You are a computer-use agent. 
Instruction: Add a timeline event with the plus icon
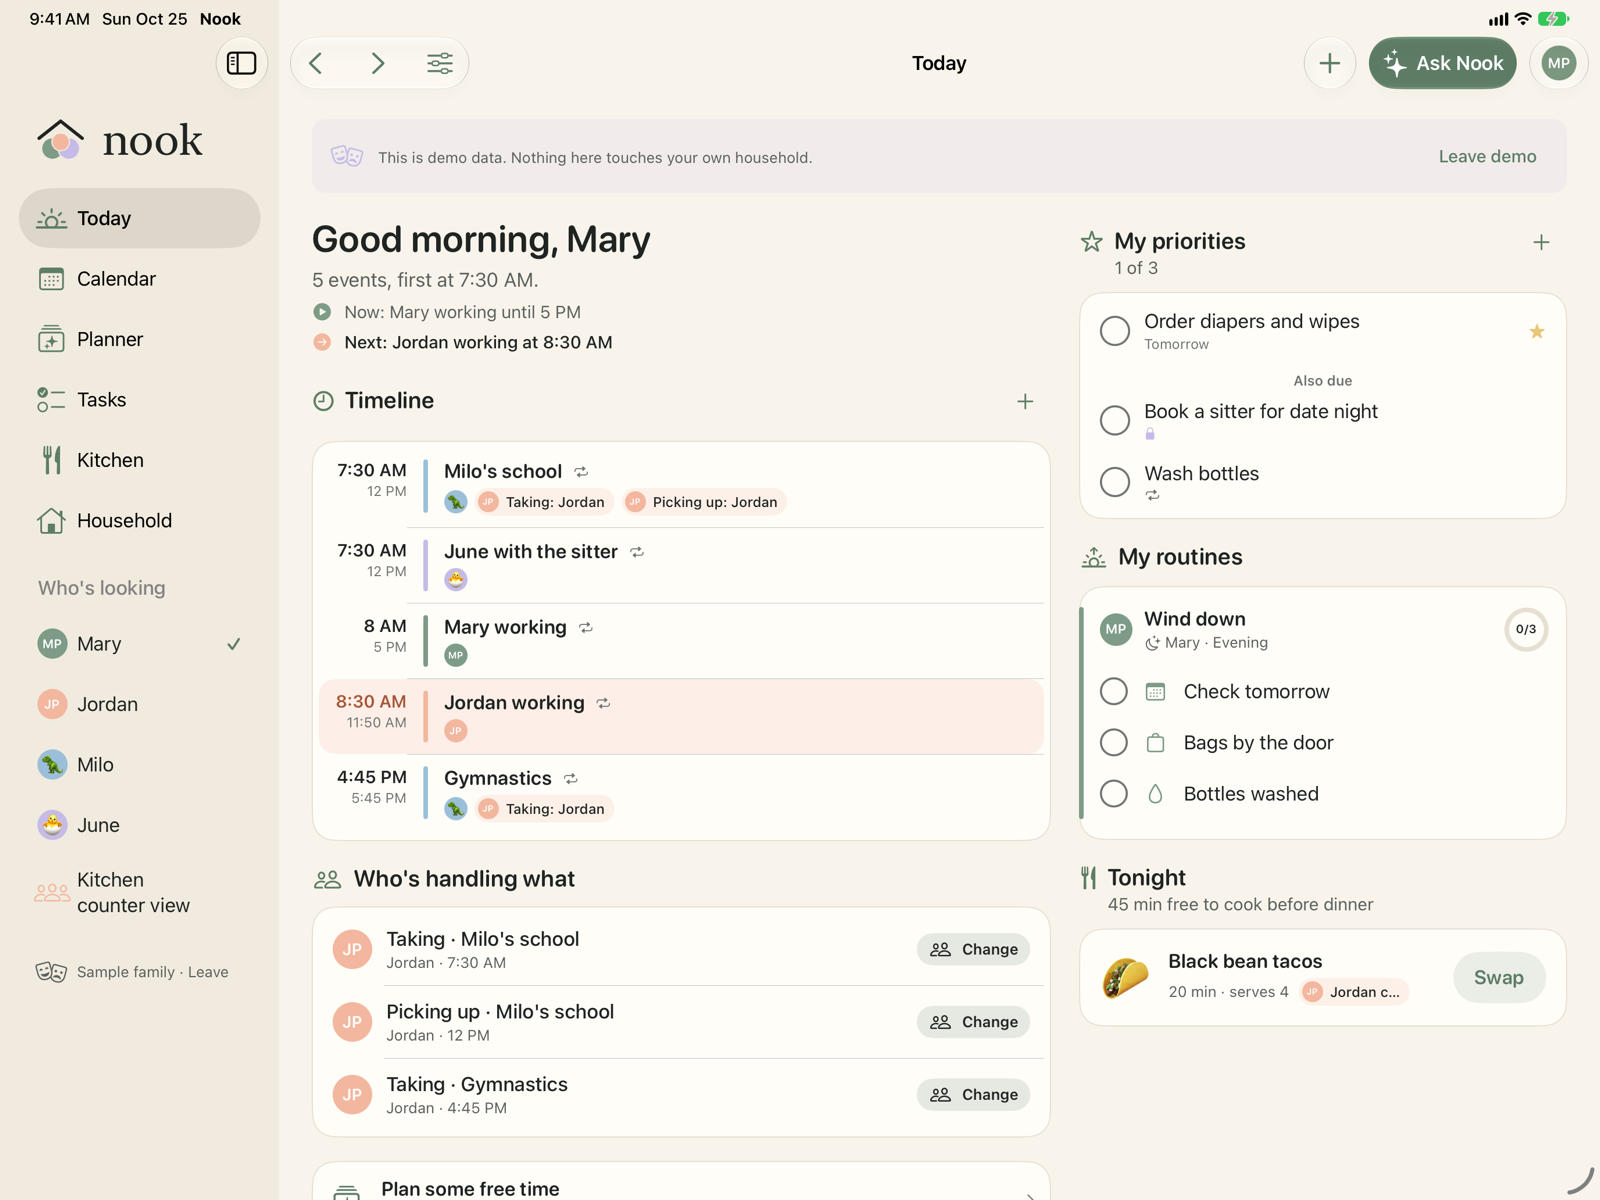pos(1025,401)
